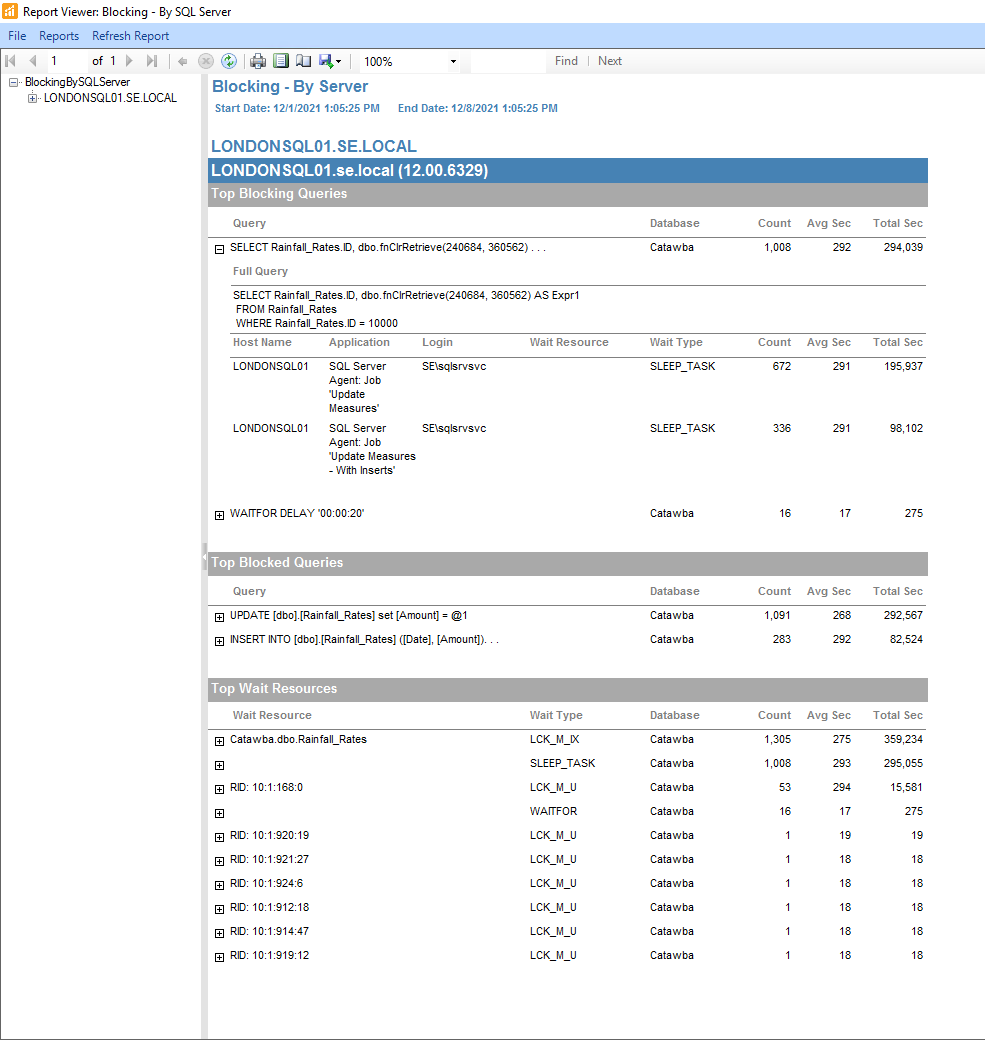Expand INSERT INTO Rainfall_Rates blocked query
Viewport: 985px width, 1040px height.
point(220,641)
